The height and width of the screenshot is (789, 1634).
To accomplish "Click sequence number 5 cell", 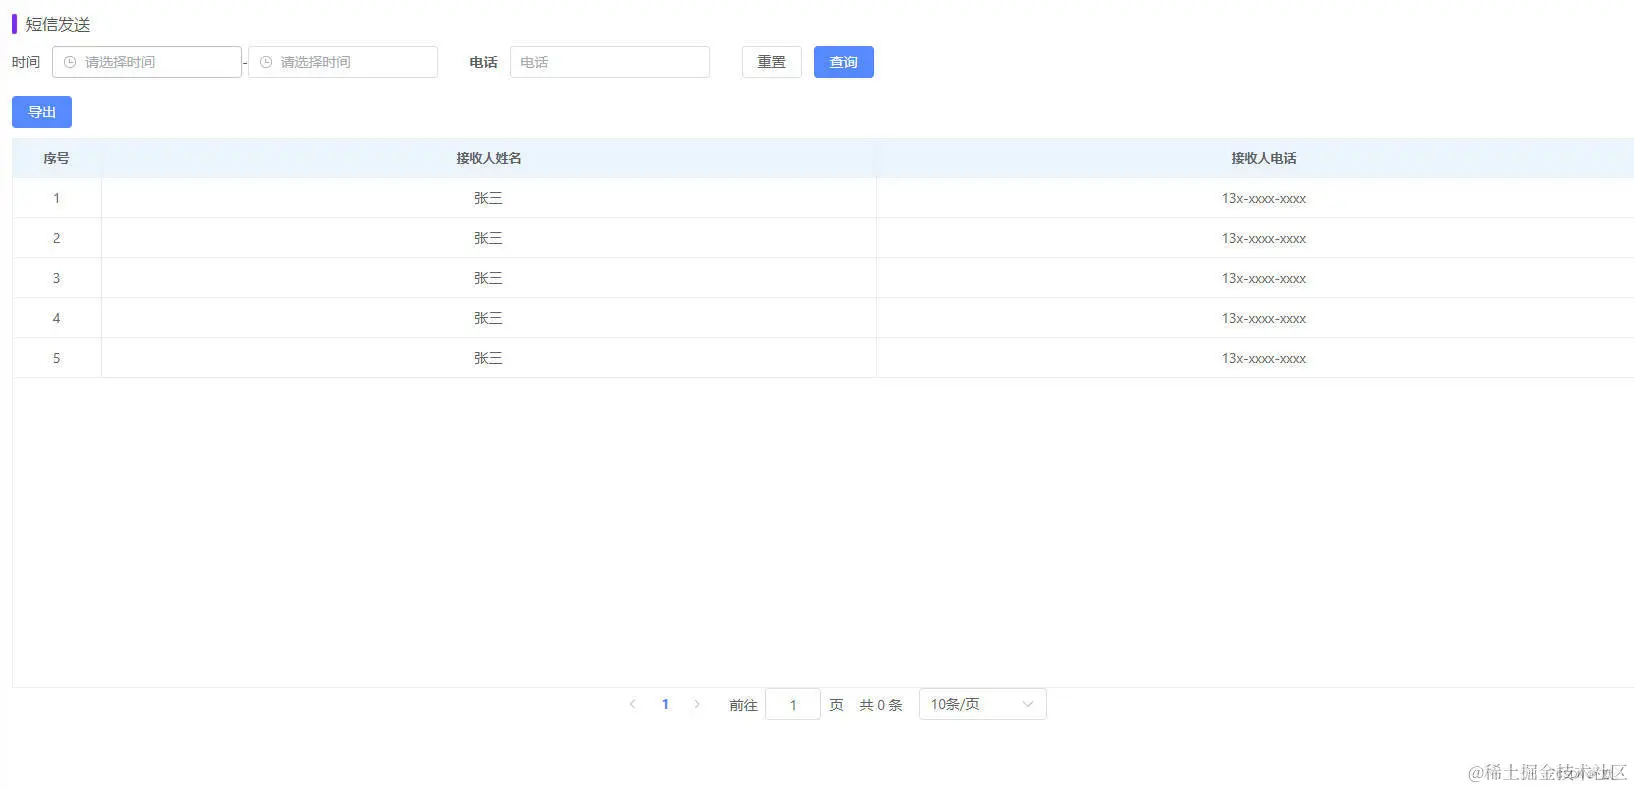I will 56,358.
